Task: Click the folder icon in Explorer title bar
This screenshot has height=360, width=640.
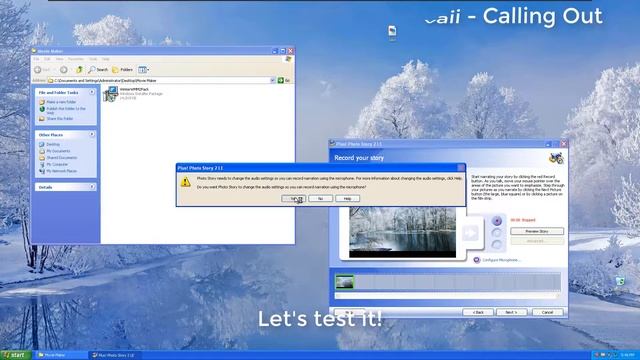Action: (x=34, y=51)
